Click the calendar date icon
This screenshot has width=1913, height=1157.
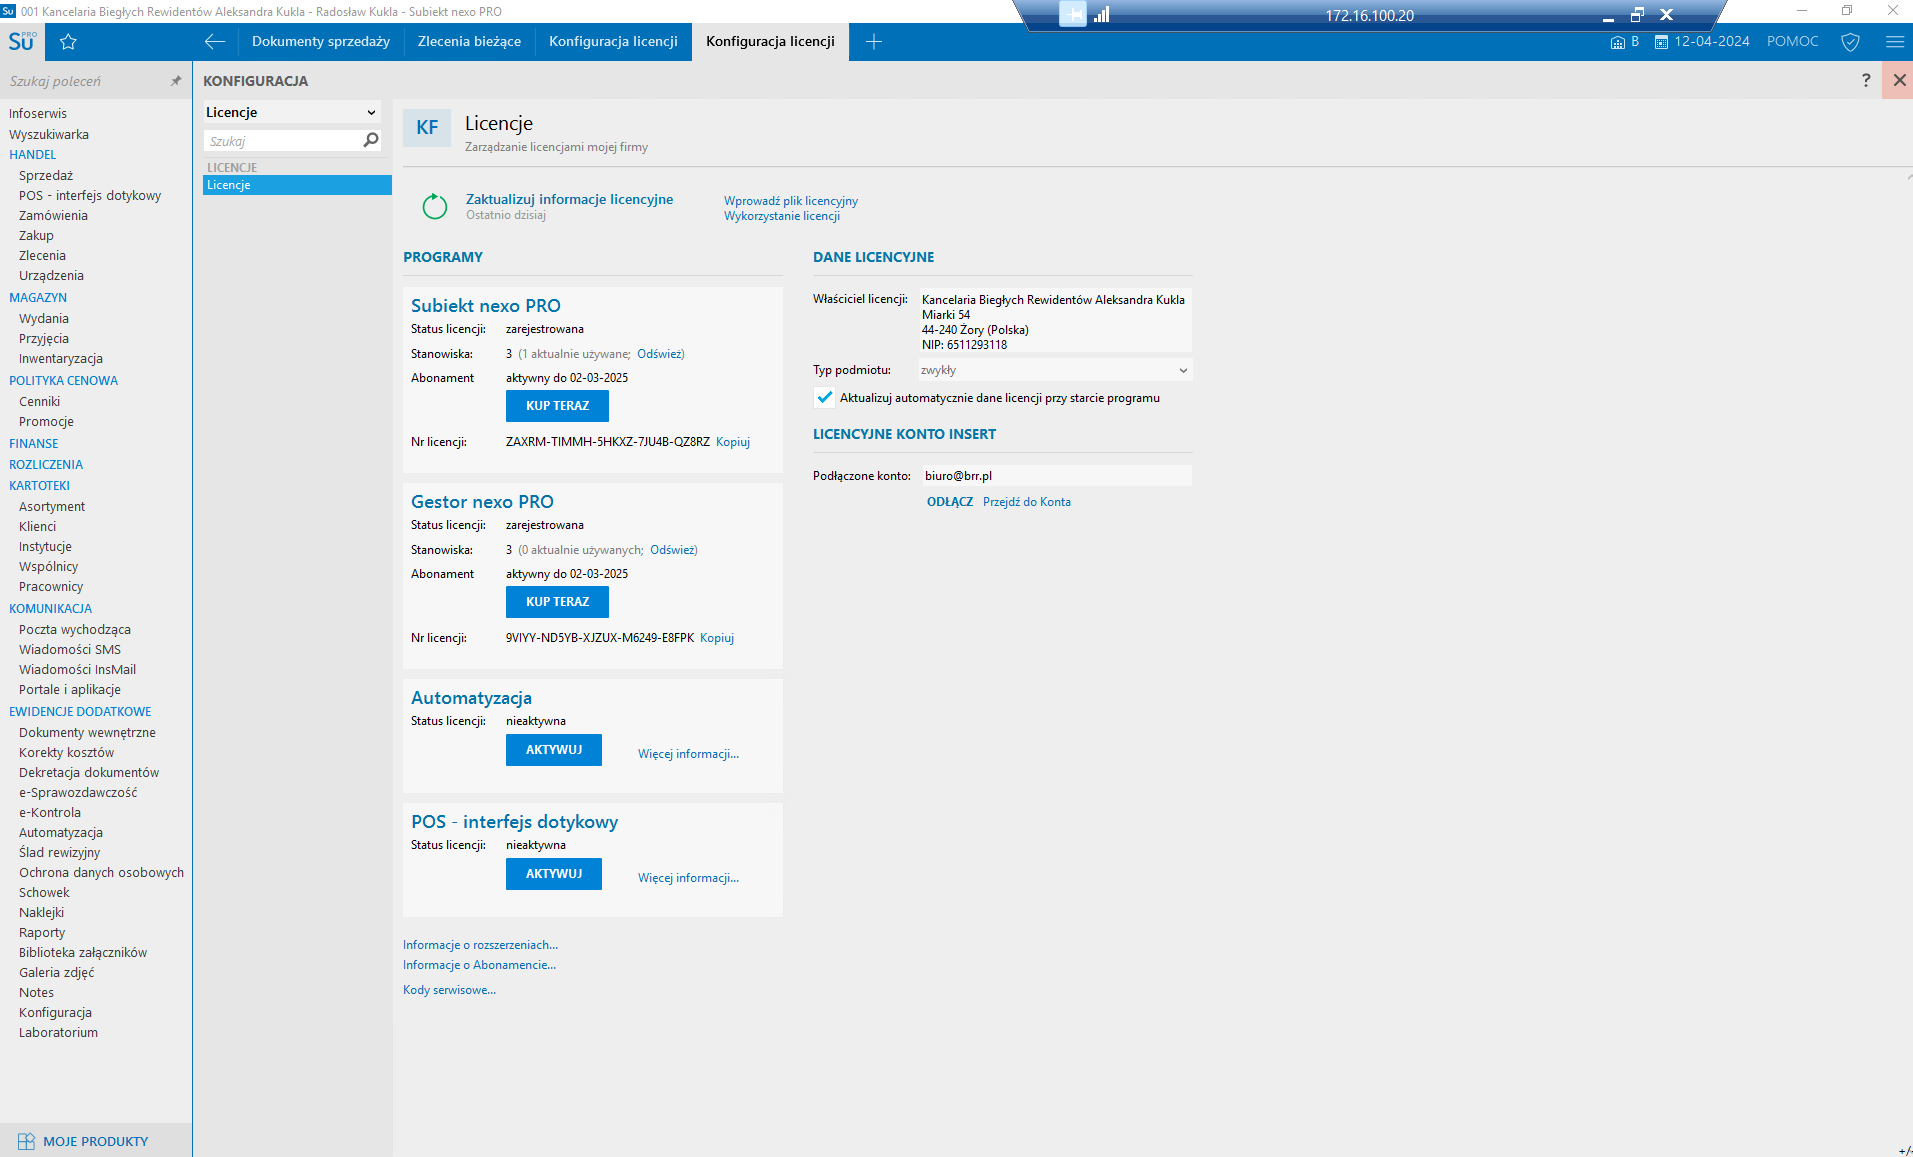[1661, 42]
